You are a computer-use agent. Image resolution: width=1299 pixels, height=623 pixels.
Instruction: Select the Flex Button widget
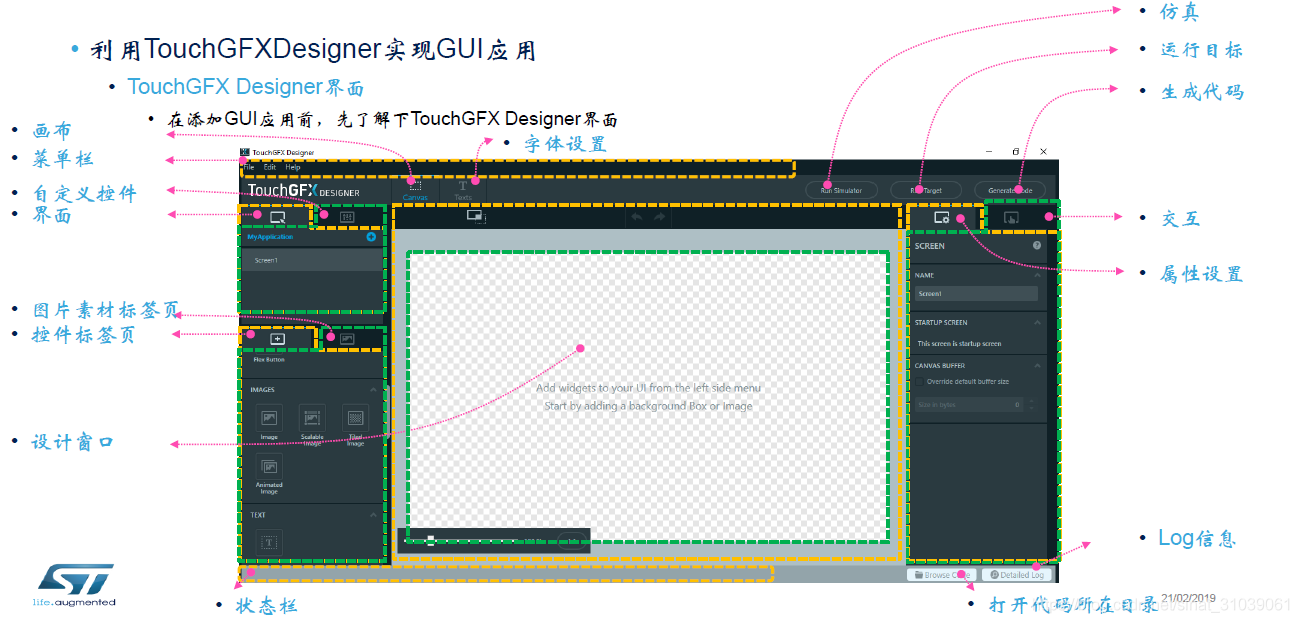[268, 359]
